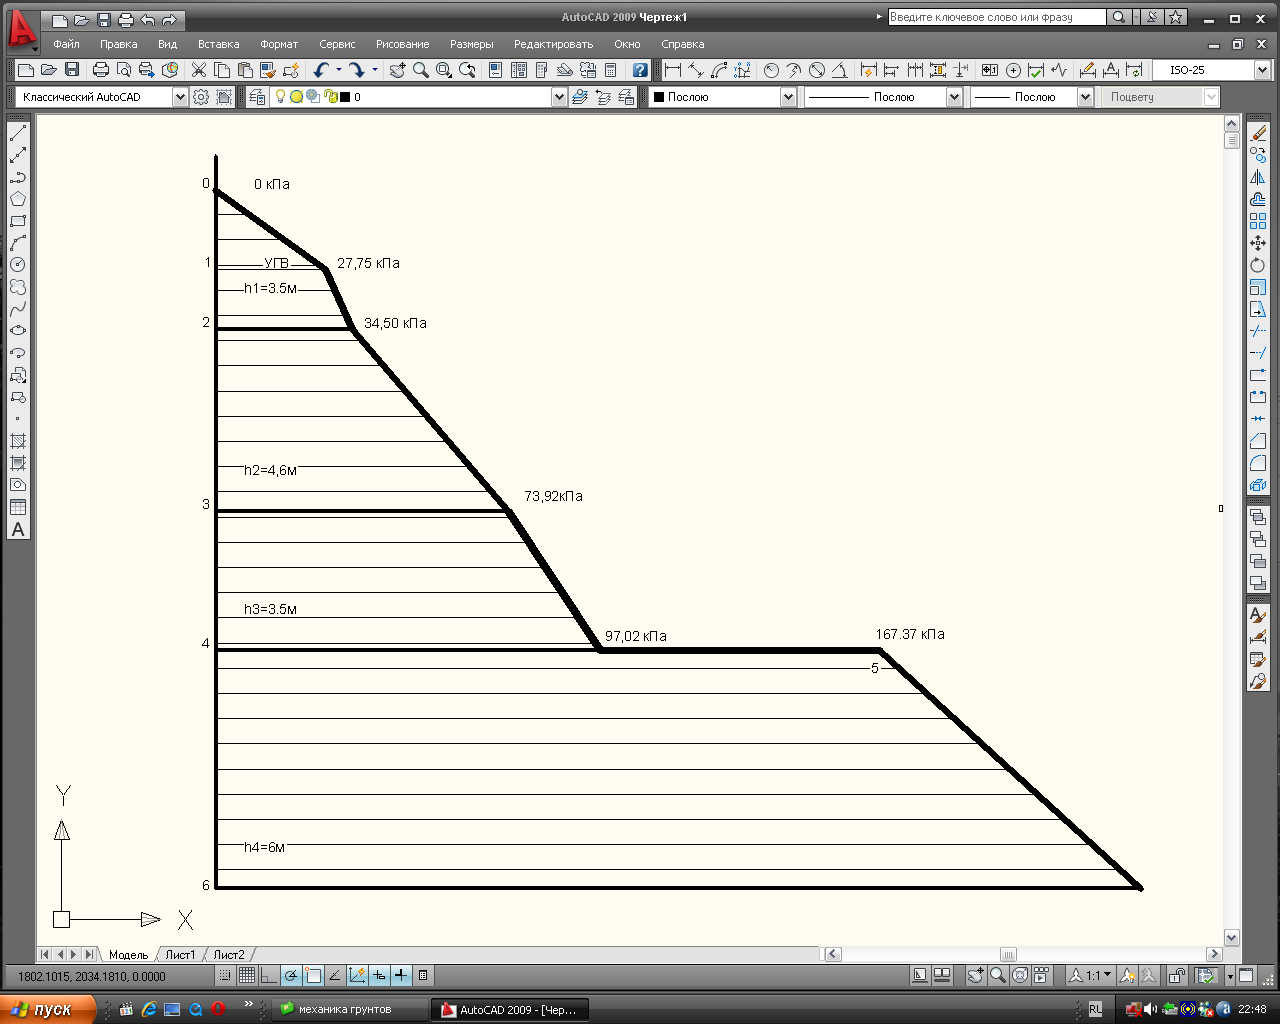
Task: Click the AutoCAD 2009 taskbar button
Action: pos(509,1010)
